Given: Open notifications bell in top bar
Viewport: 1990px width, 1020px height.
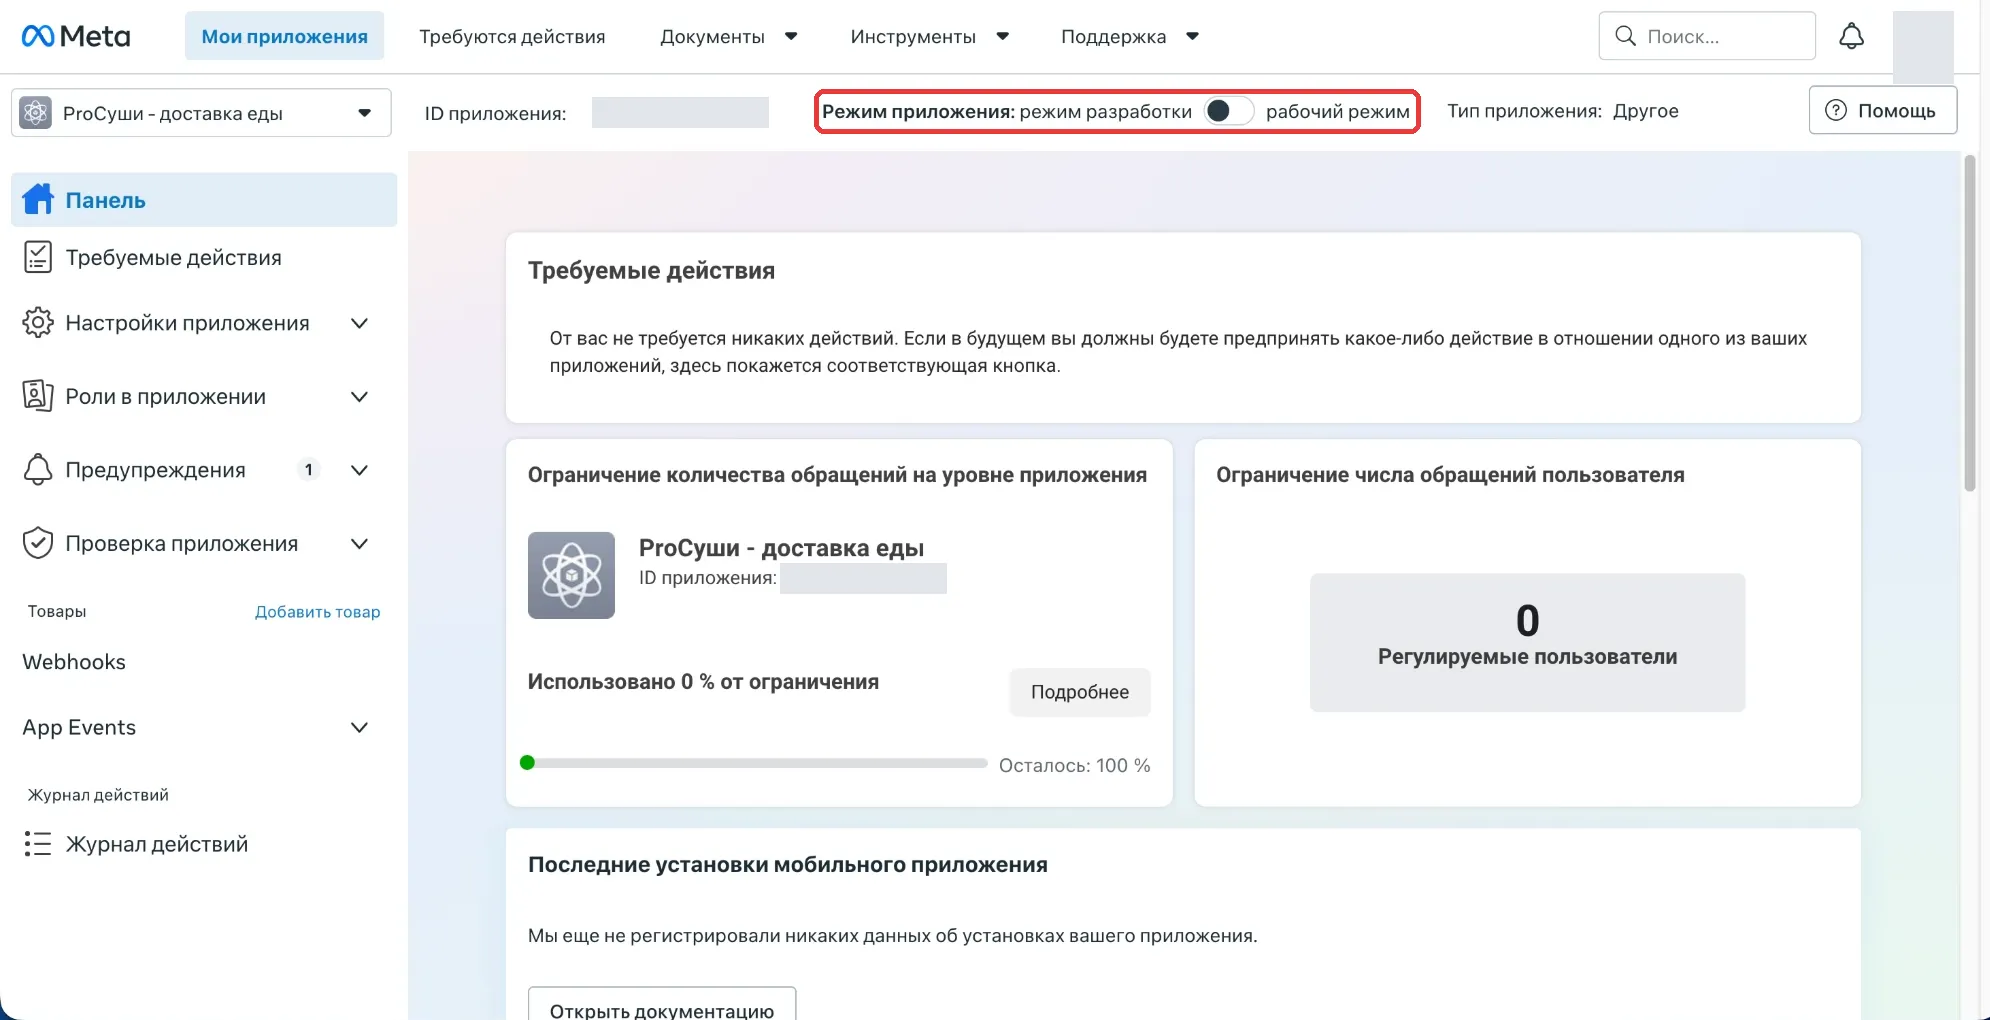Looking at the screenshot, I should 1851,36.
